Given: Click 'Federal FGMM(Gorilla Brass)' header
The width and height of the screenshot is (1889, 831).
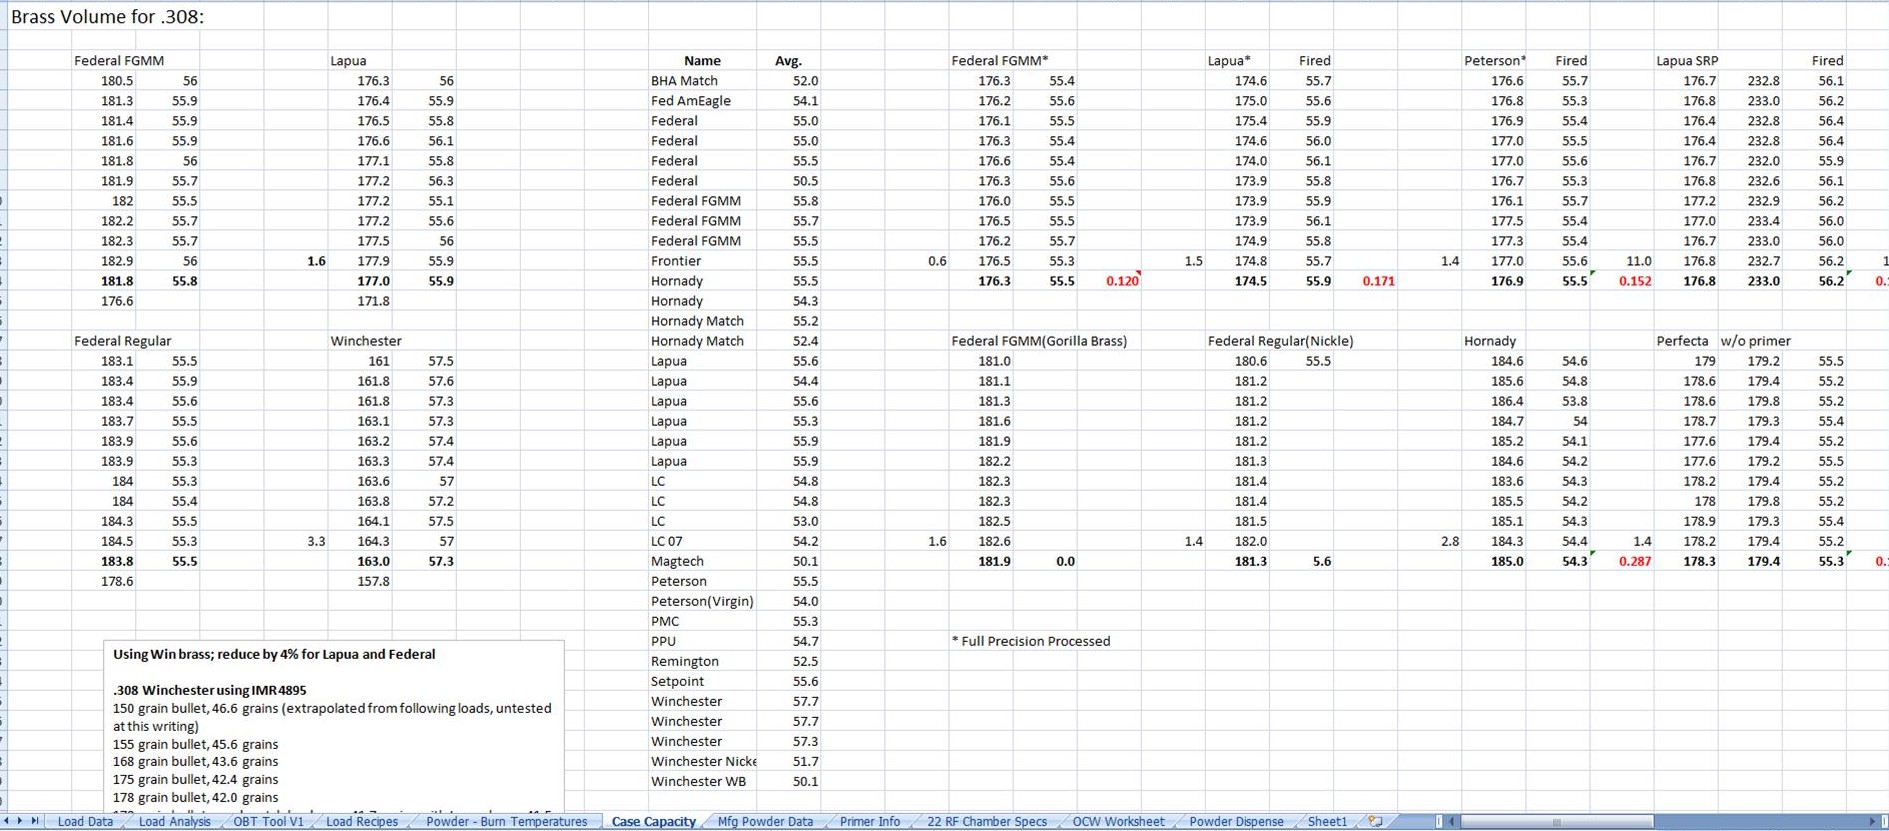Looking at the screenshot, I should (x=1039, y=341).
